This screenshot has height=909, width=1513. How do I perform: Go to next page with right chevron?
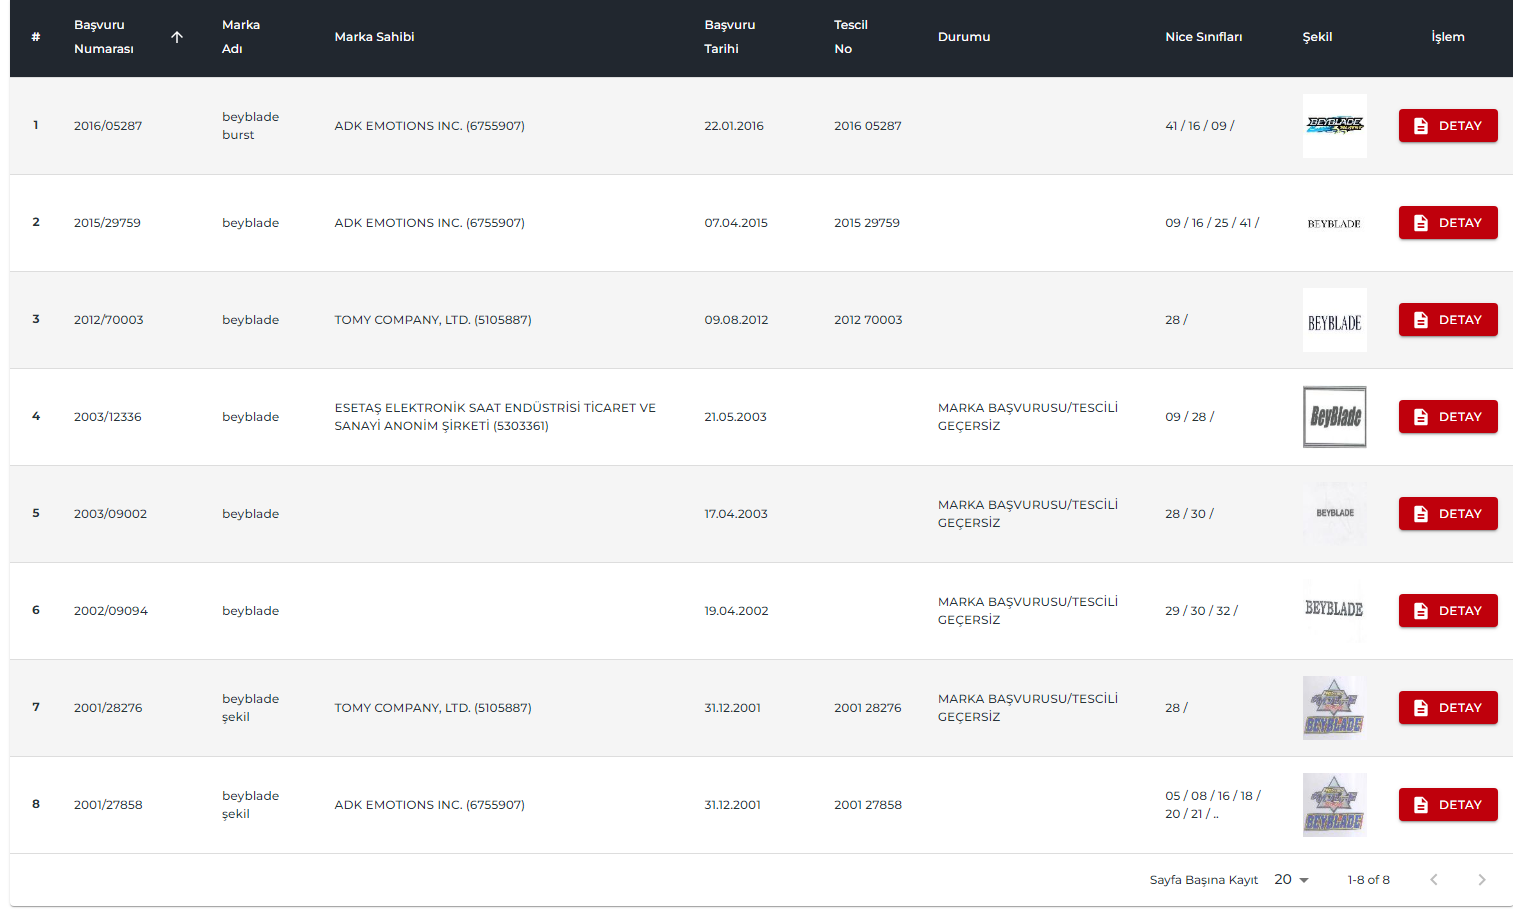(1482, 880)
